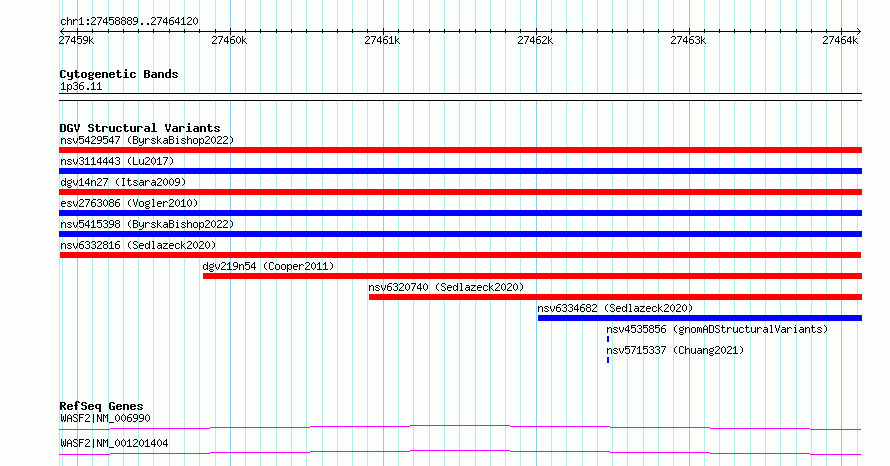The height and width of the screenshot is (466, 890).
Task: Click the small blue marker under nsv5715337
Action: tap(608, 360)
